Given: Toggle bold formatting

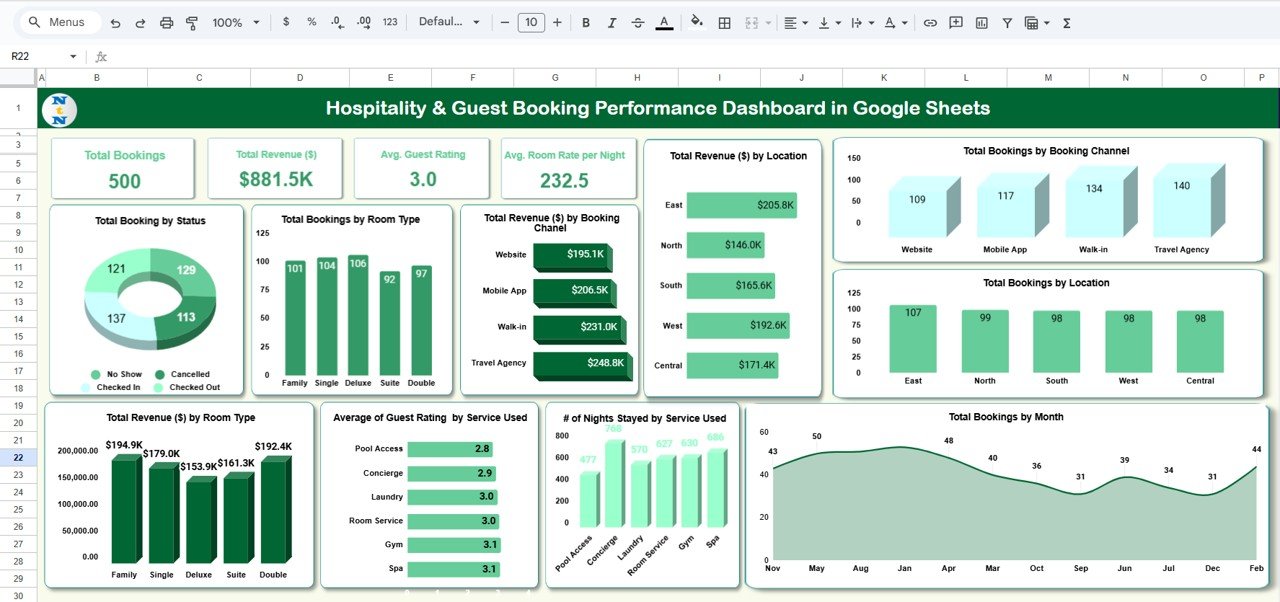Looking at the screenshot, I should point(586,21).
